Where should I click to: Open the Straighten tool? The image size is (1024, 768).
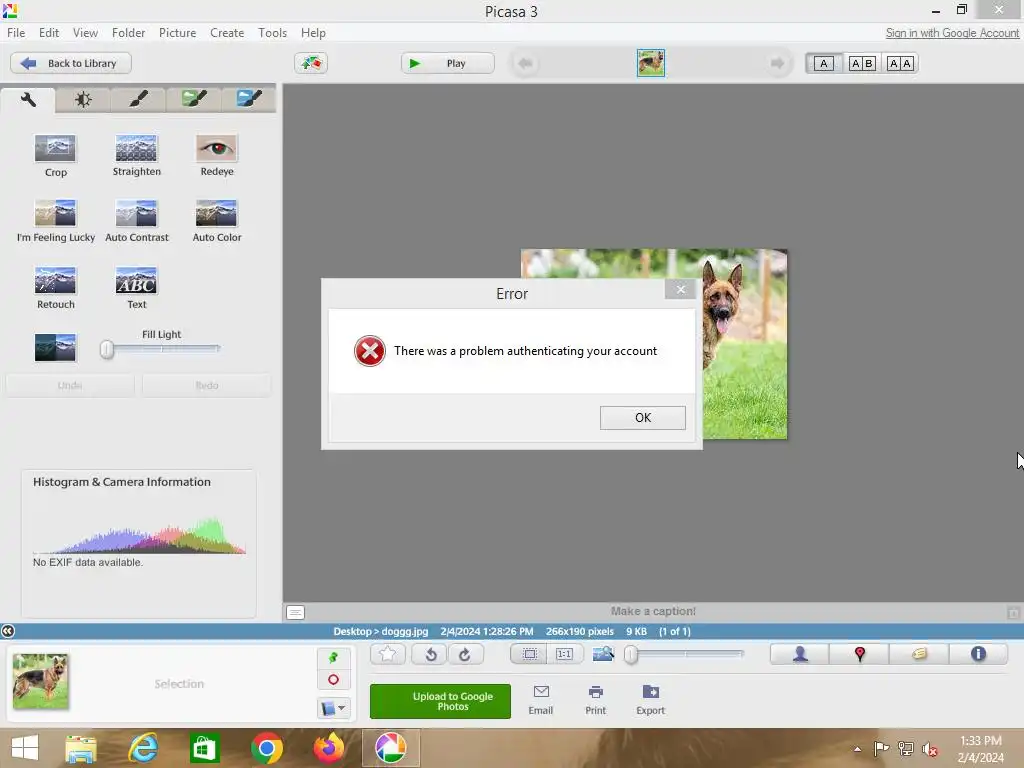pyautogui.click(x=136, y=155)
